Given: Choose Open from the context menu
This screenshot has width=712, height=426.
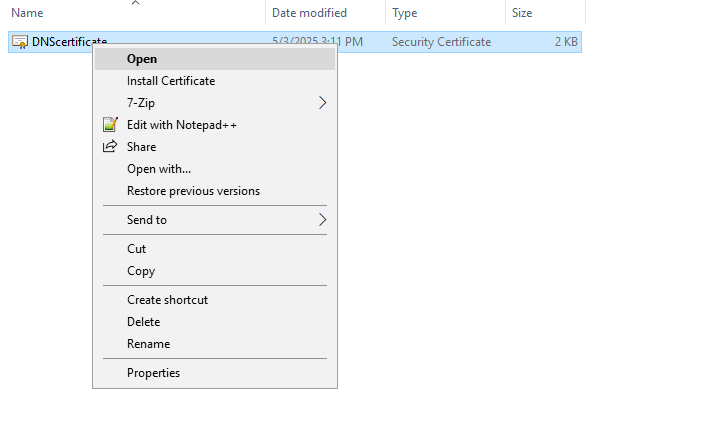Looking at the screenshot, I should pos(142,59).
